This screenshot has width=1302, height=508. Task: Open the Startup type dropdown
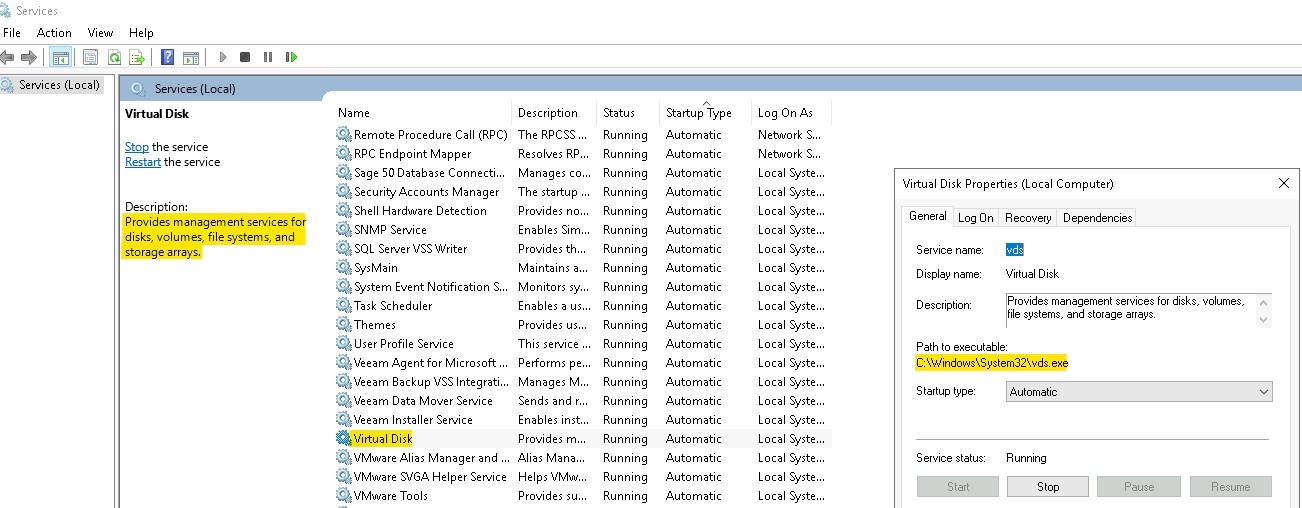(1138, 392)
